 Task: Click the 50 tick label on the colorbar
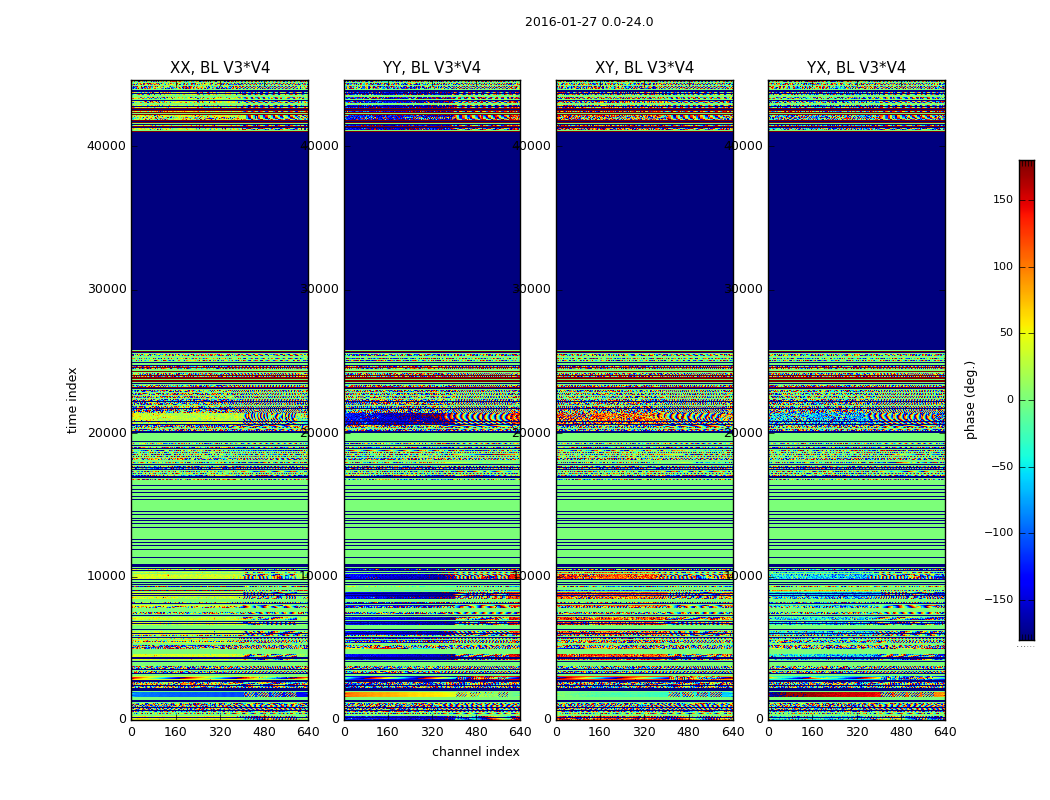click(x=1004, y=333)
